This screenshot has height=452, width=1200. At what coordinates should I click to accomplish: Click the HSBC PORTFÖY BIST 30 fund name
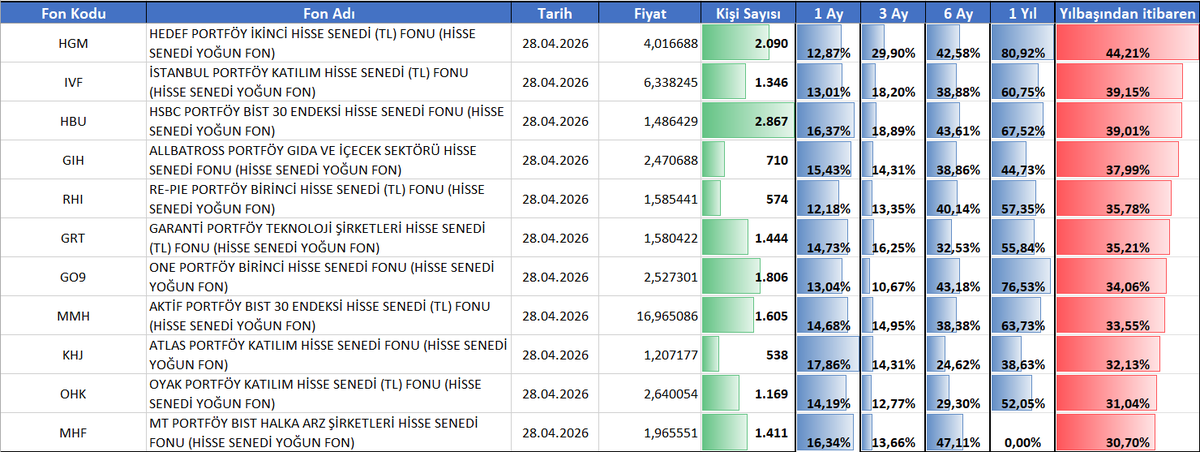point(328,121)
